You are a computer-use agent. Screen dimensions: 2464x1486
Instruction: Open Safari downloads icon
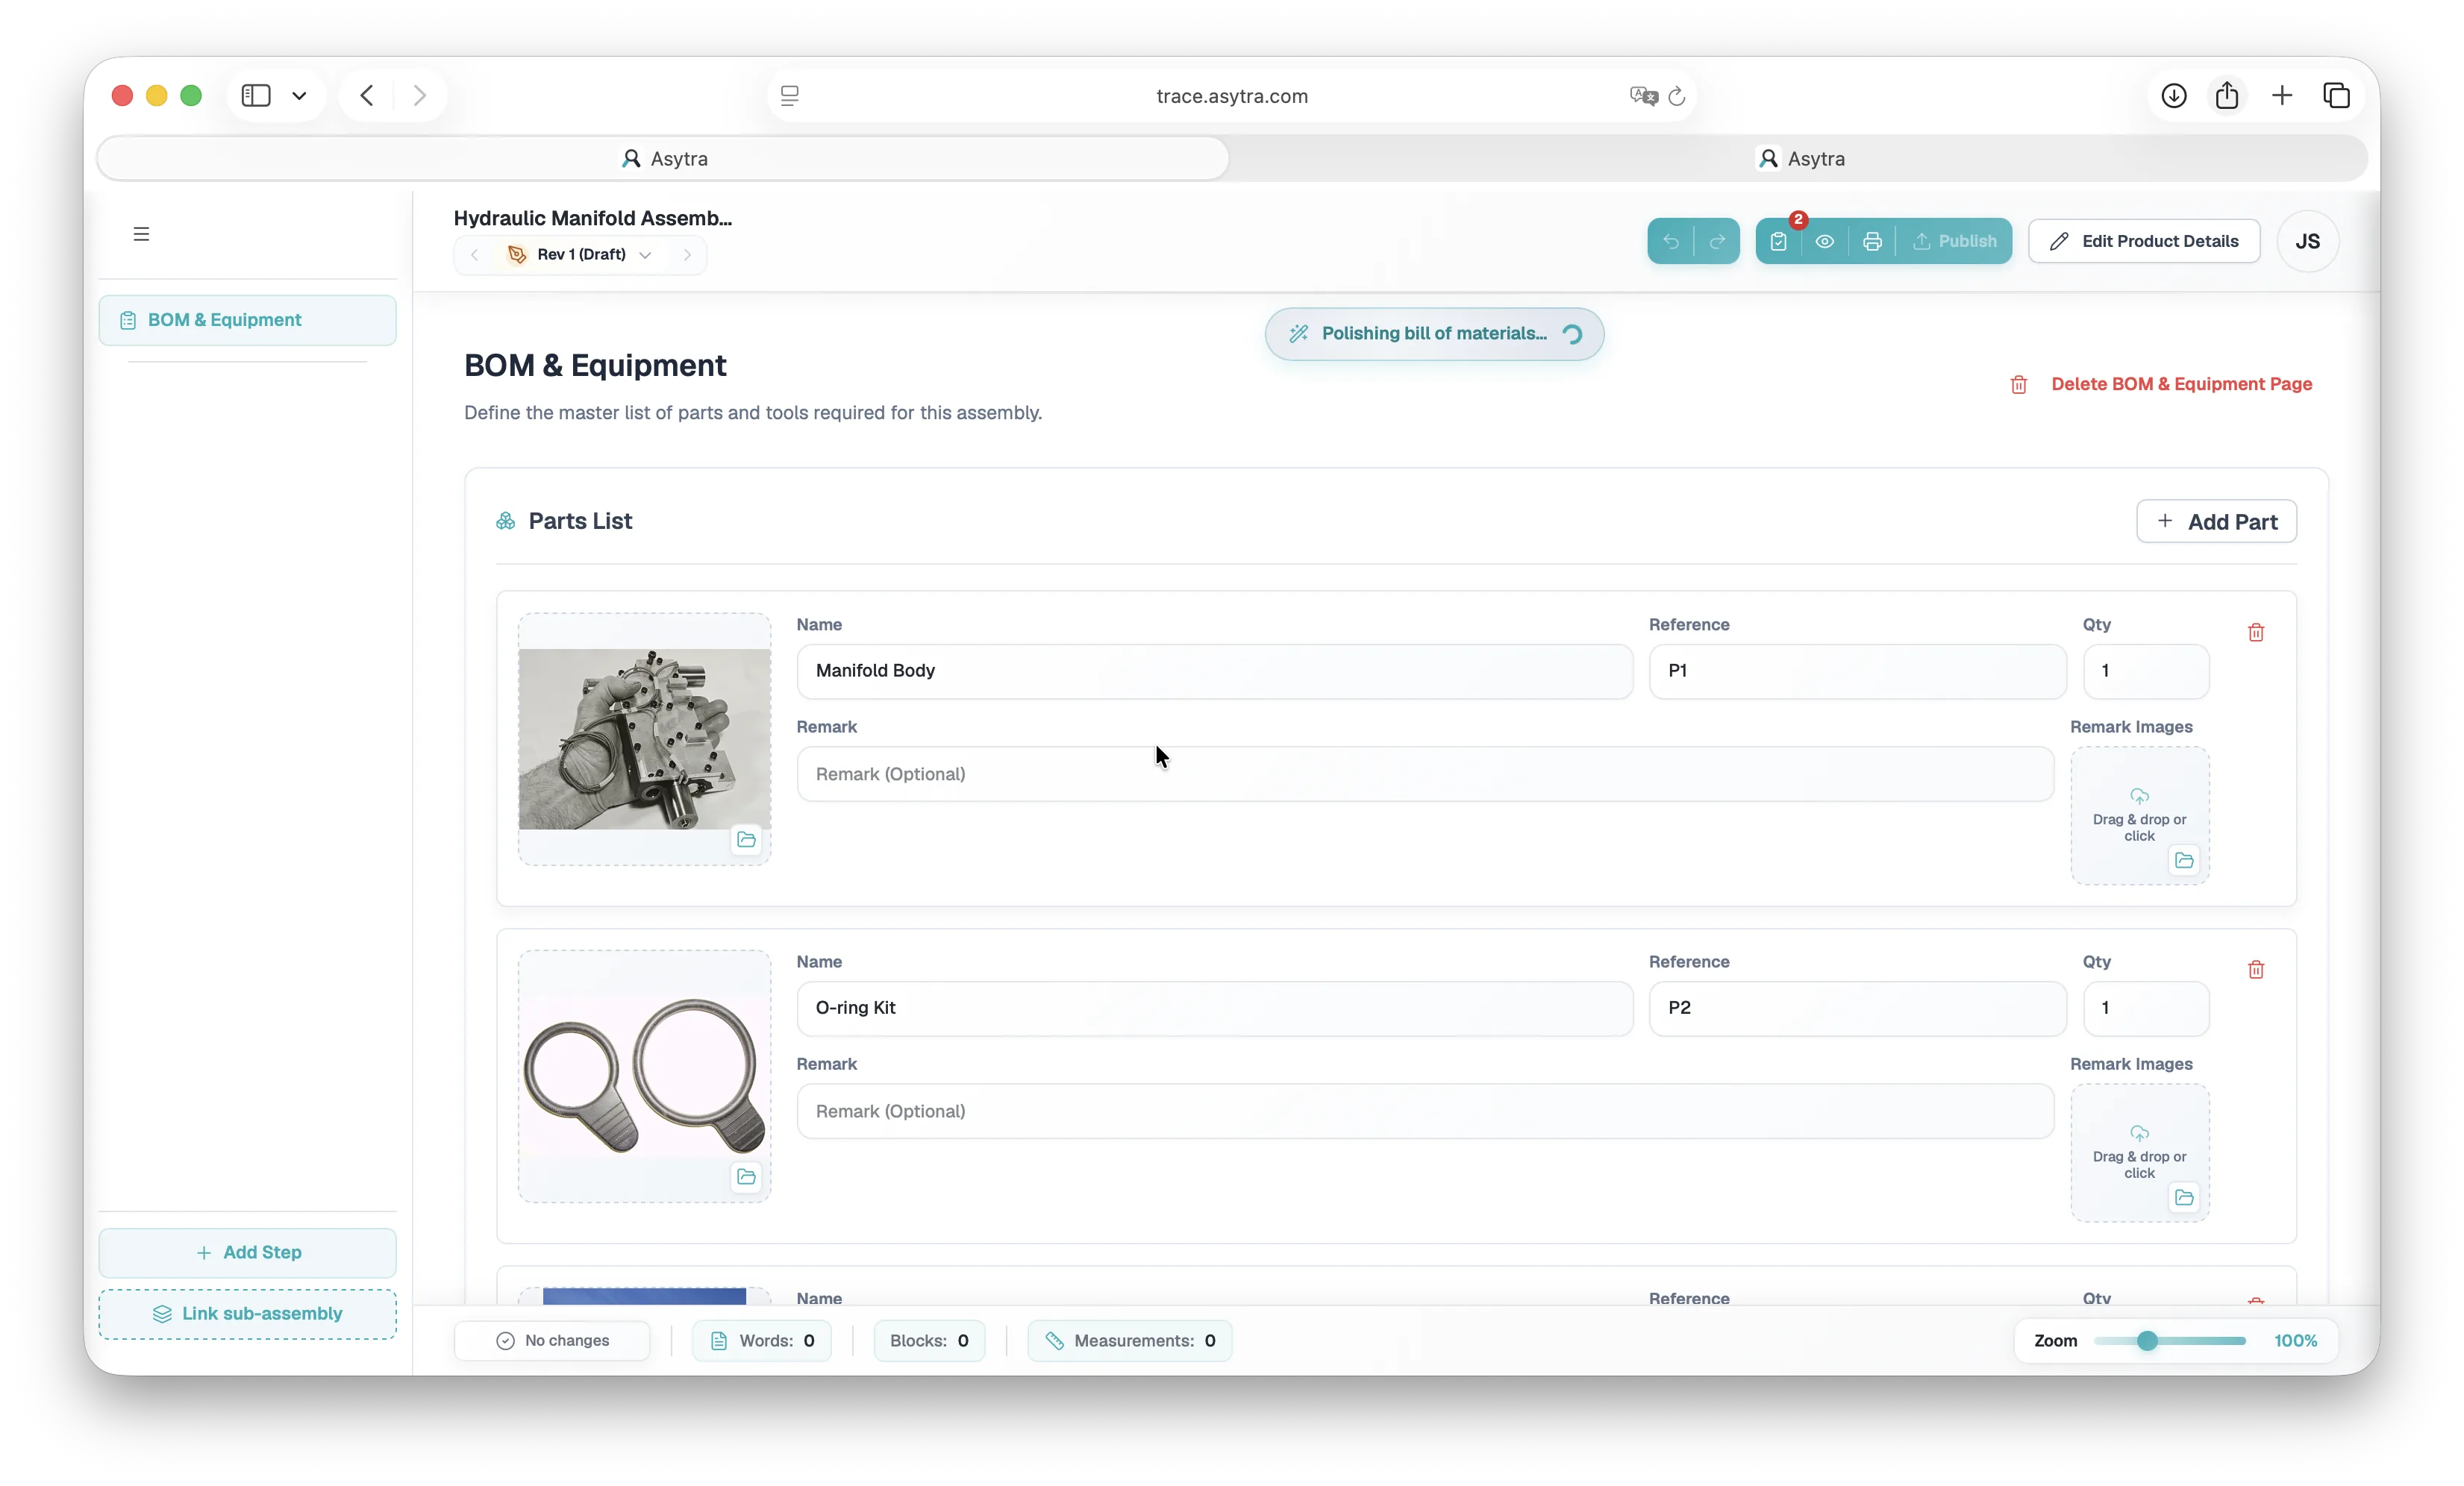coord(2173,95)
